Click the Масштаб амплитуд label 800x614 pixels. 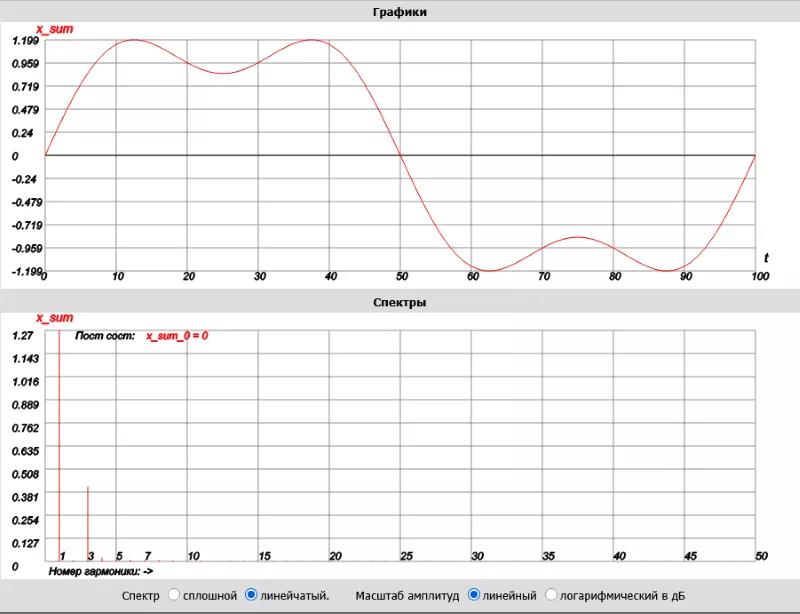click(x=407, y=595)
